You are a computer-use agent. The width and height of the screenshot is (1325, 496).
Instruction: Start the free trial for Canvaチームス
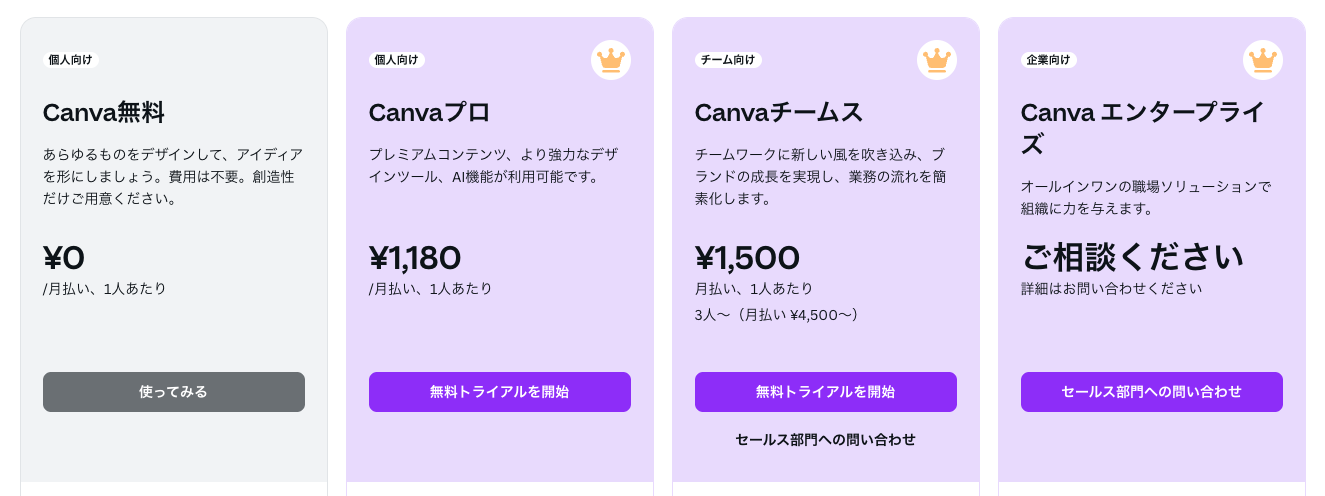tap(826, 392)
